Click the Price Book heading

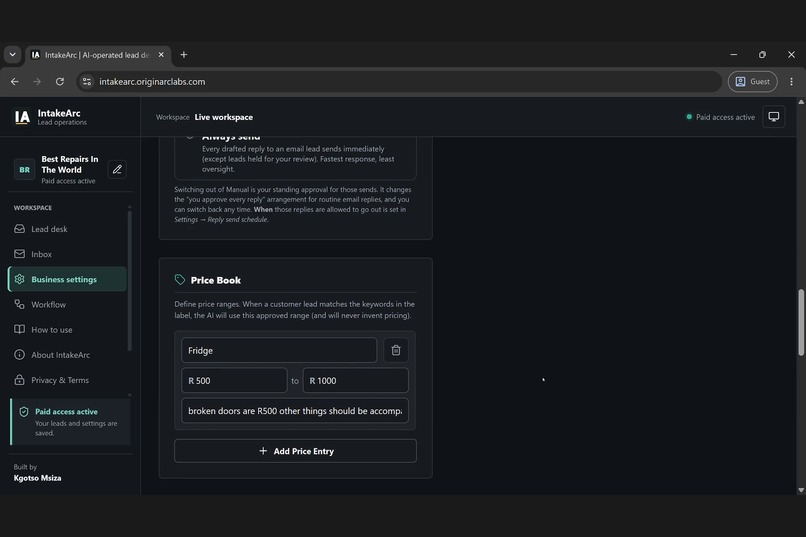(x=215, y=280)
